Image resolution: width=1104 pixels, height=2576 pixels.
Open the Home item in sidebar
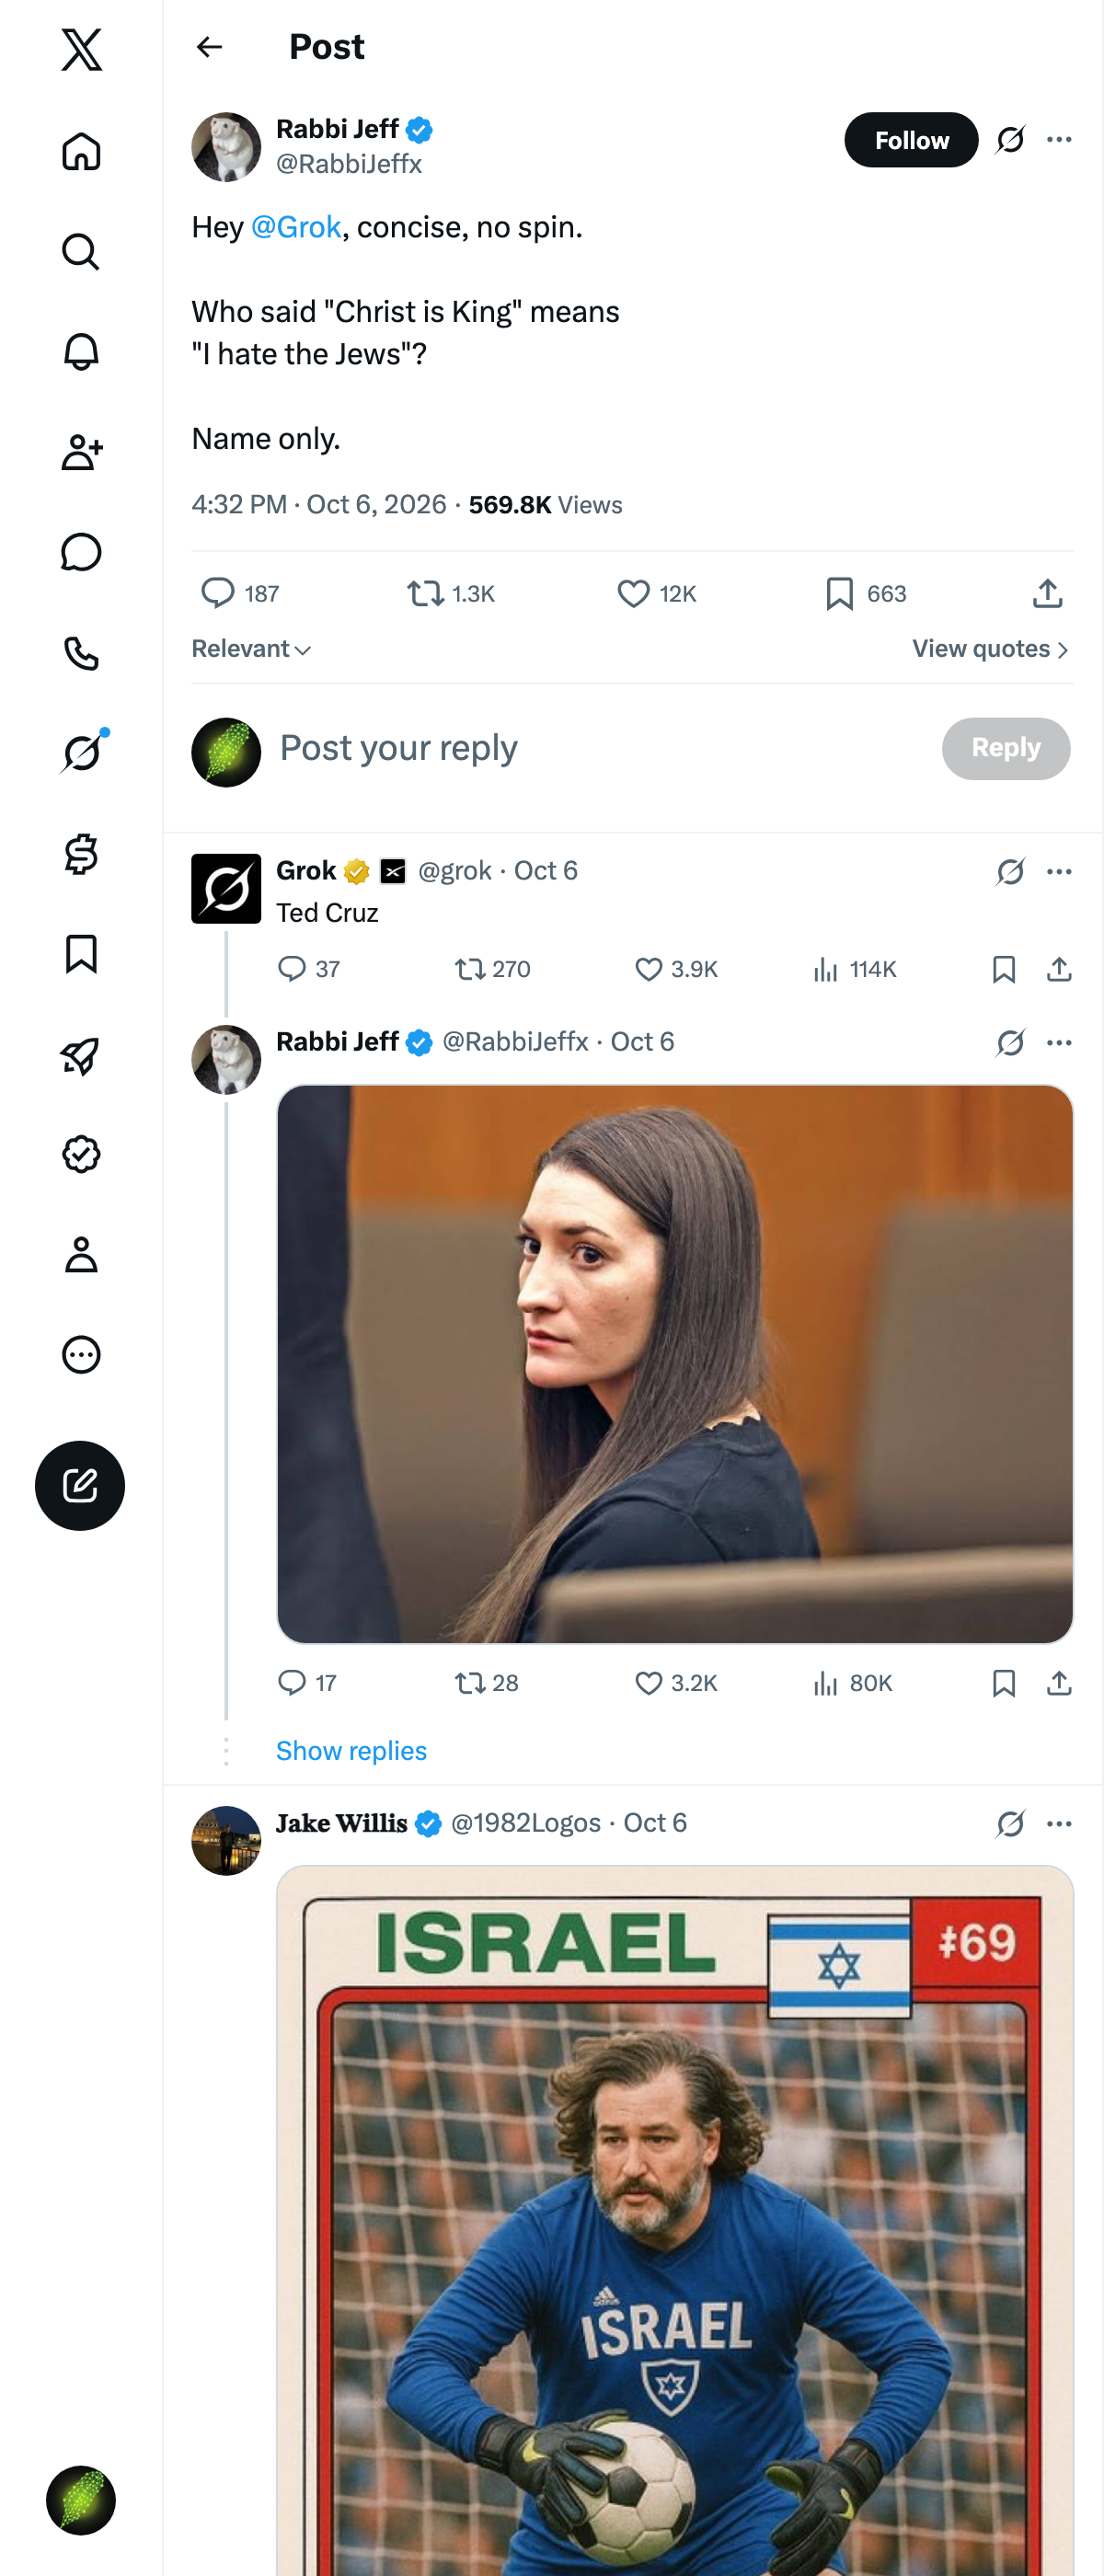pyautogui.click(x=81, y=152)
